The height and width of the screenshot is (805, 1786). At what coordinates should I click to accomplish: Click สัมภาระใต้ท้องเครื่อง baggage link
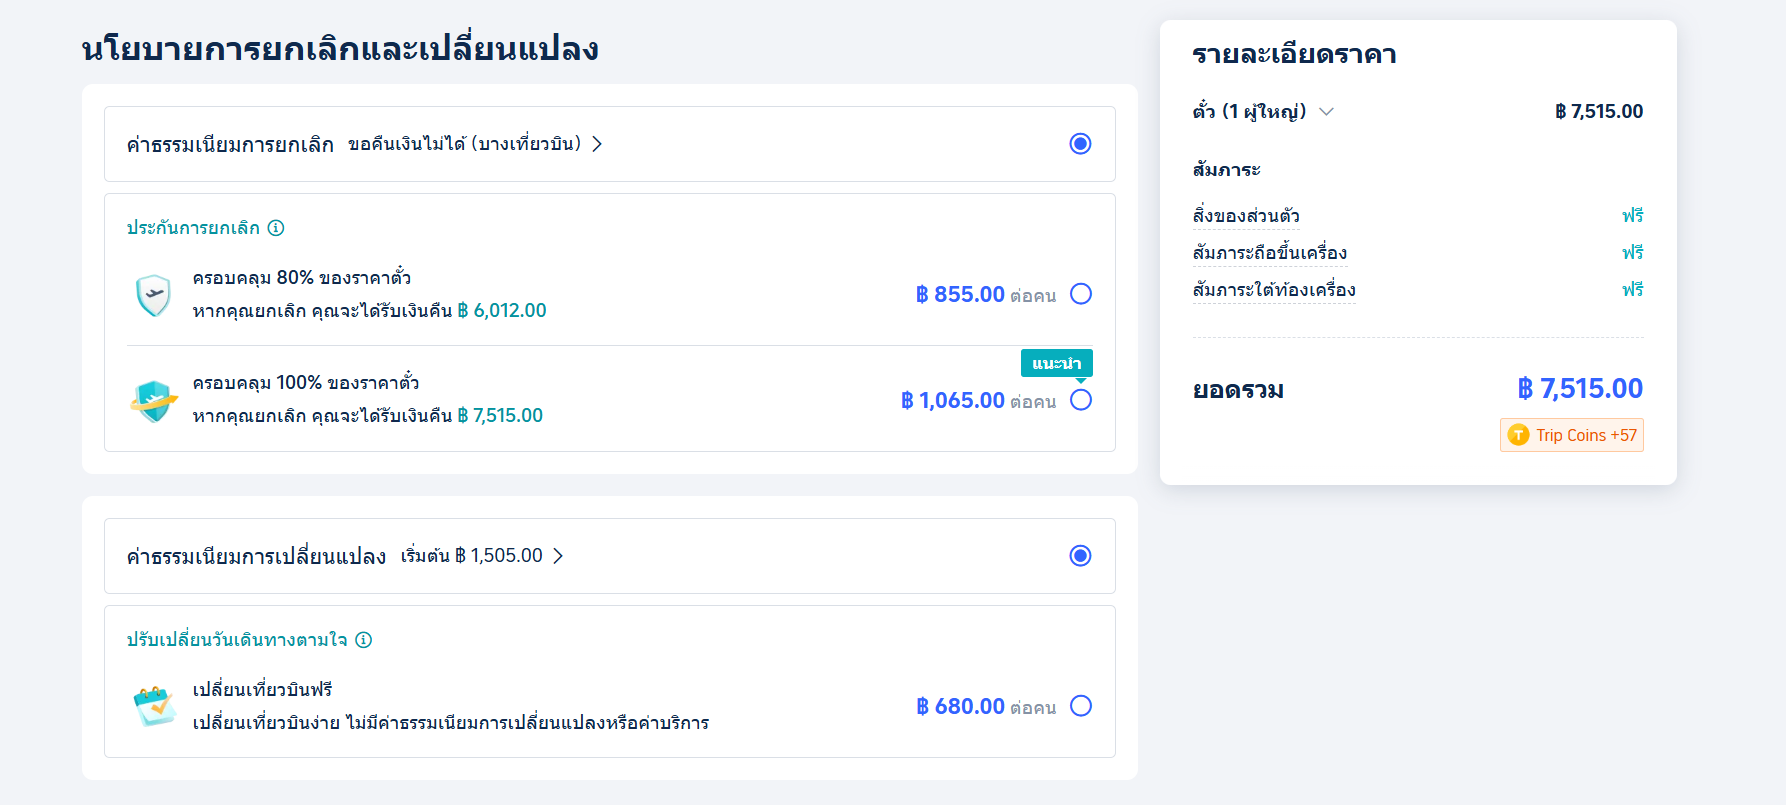pyautogui.click(x=1274, y=290)
